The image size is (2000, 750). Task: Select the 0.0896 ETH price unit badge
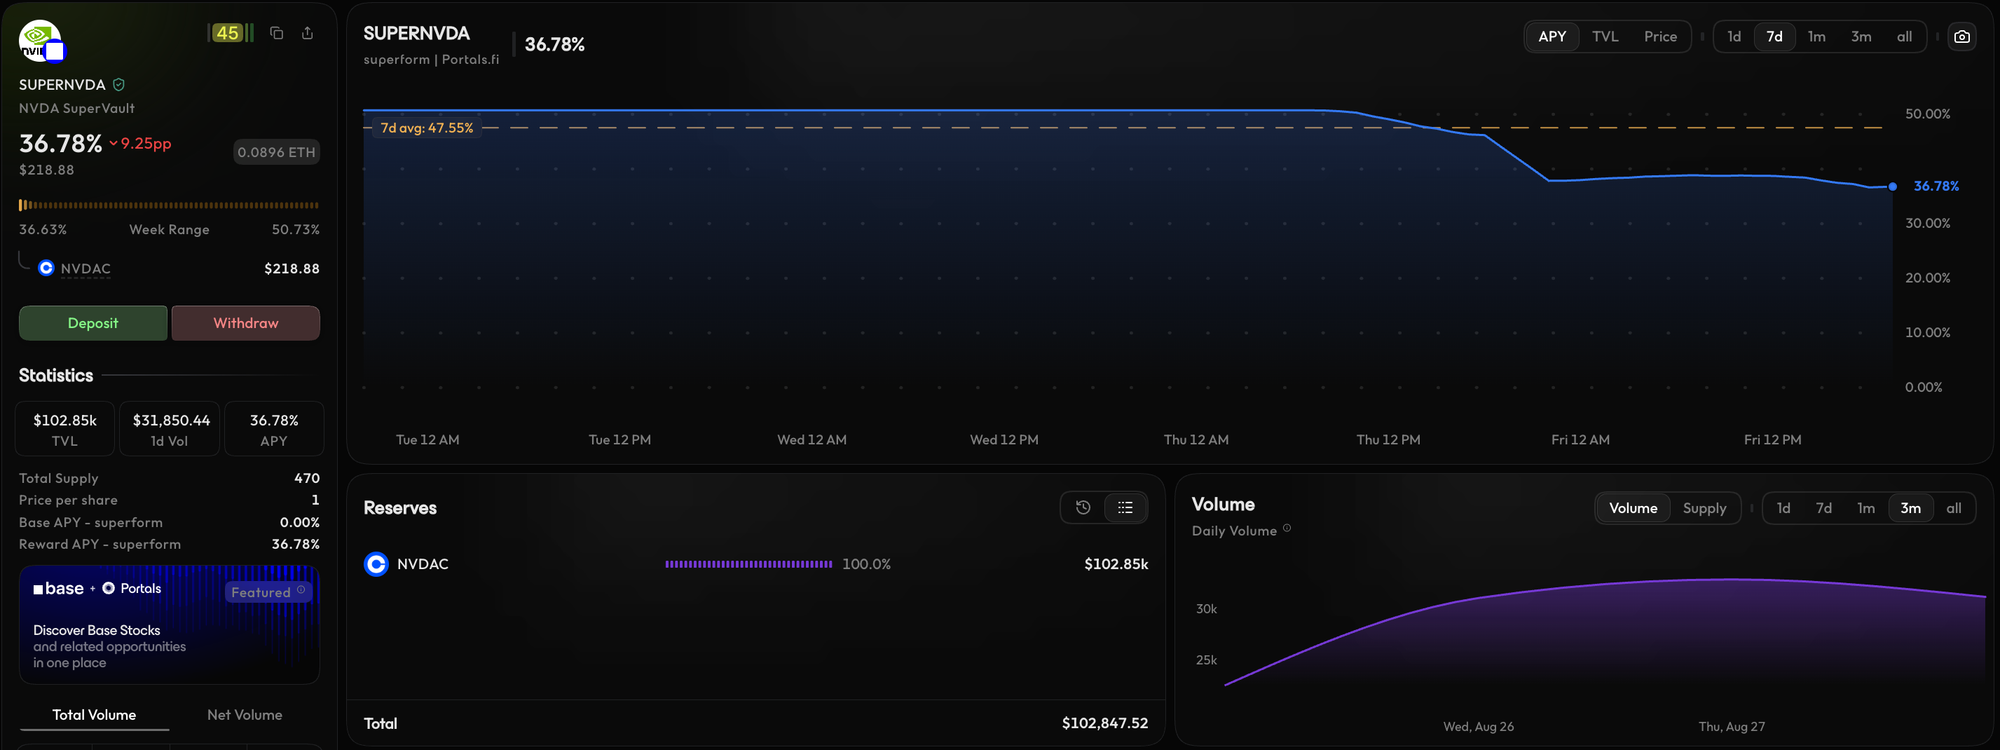276,152
